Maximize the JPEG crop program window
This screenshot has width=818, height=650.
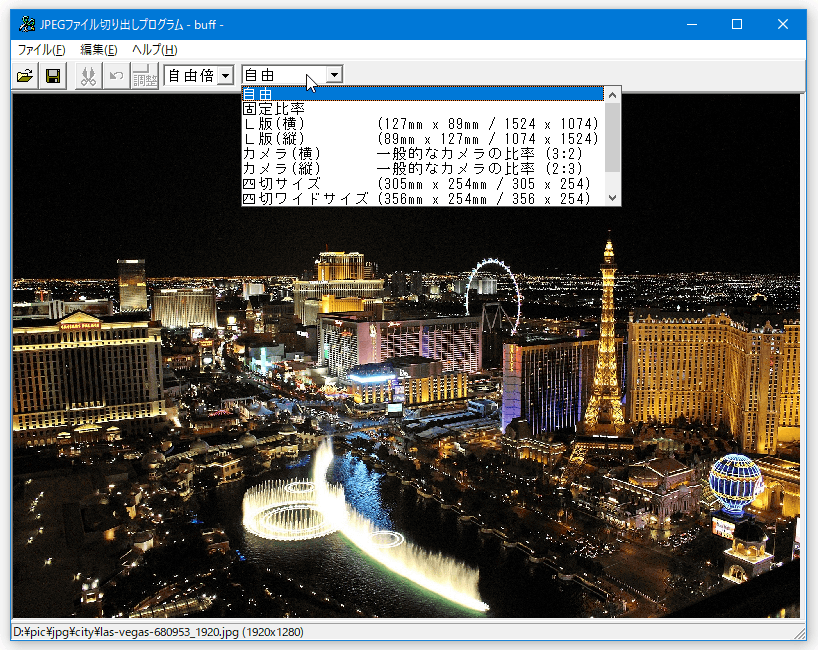coord(737,24)
